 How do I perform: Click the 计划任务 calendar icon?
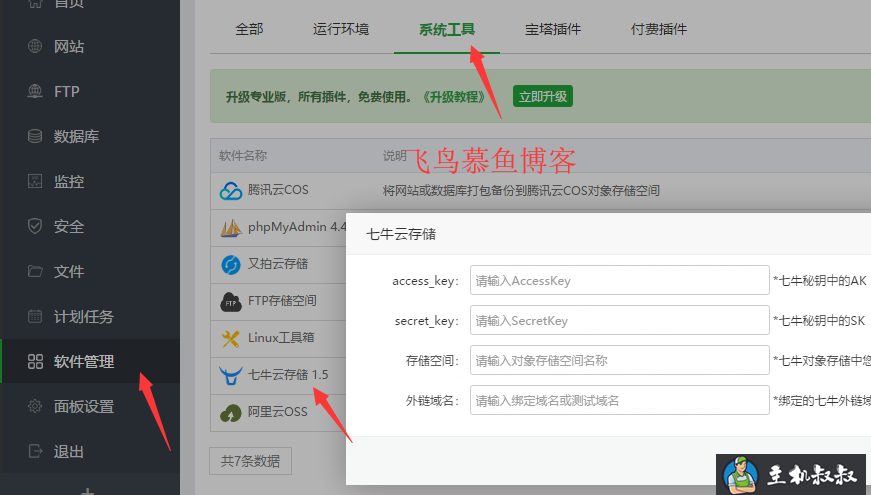[x=34, y=316]
